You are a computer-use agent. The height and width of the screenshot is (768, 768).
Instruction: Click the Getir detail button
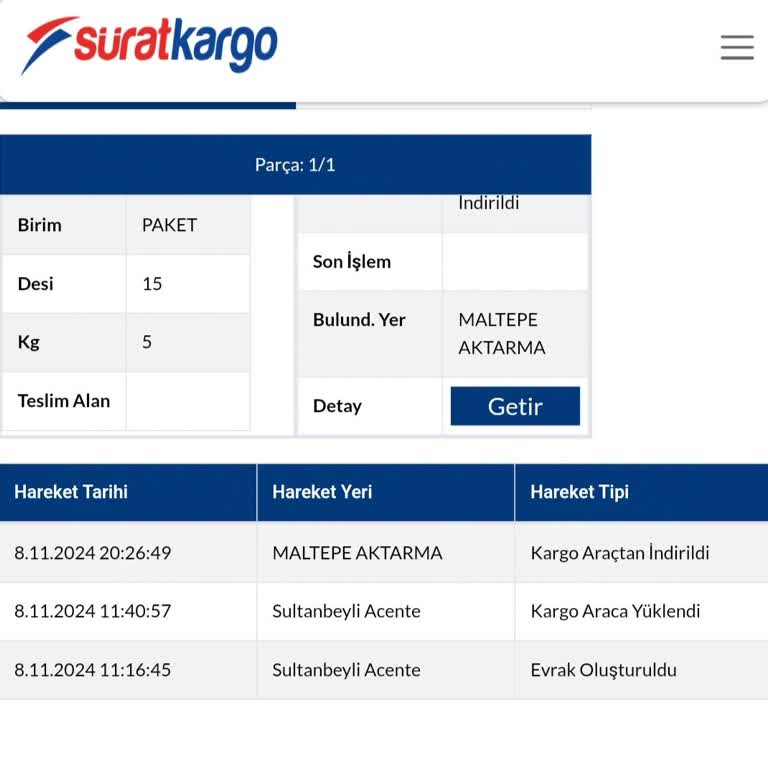[515, 406]
